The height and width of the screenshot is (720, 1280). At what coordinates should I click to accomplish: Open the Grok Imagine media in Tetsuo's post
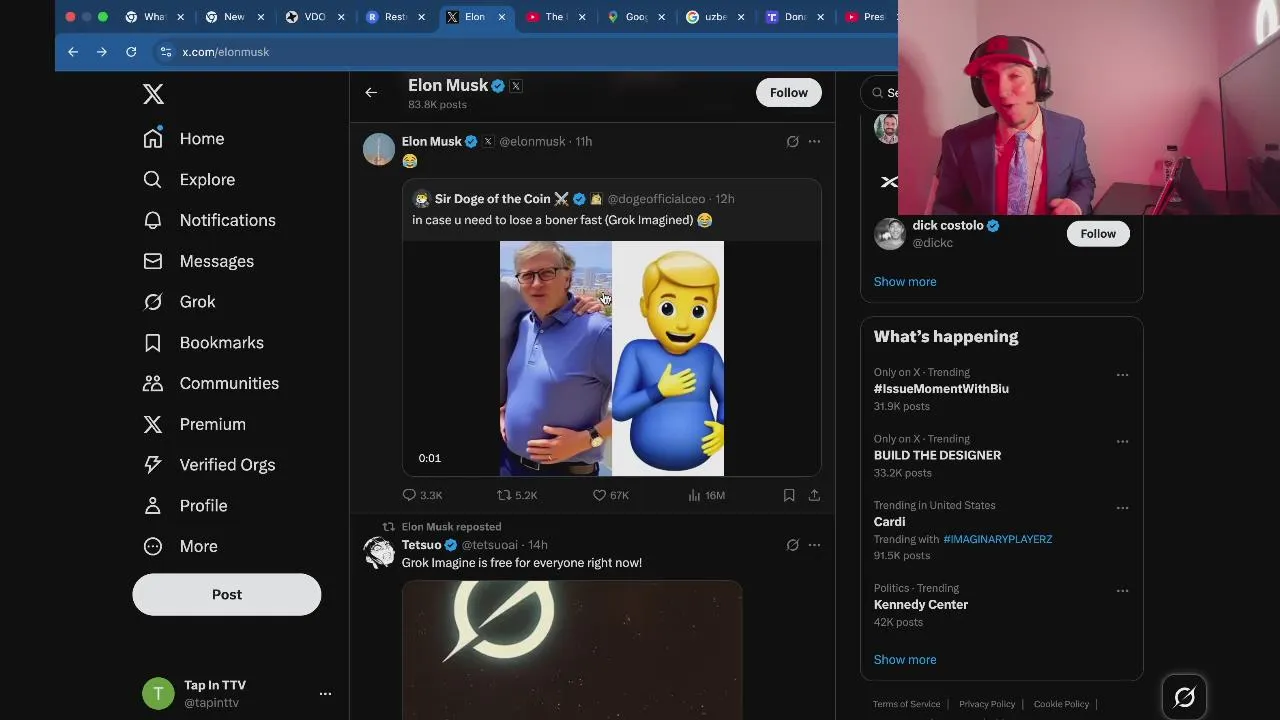[x=572, y=649]
